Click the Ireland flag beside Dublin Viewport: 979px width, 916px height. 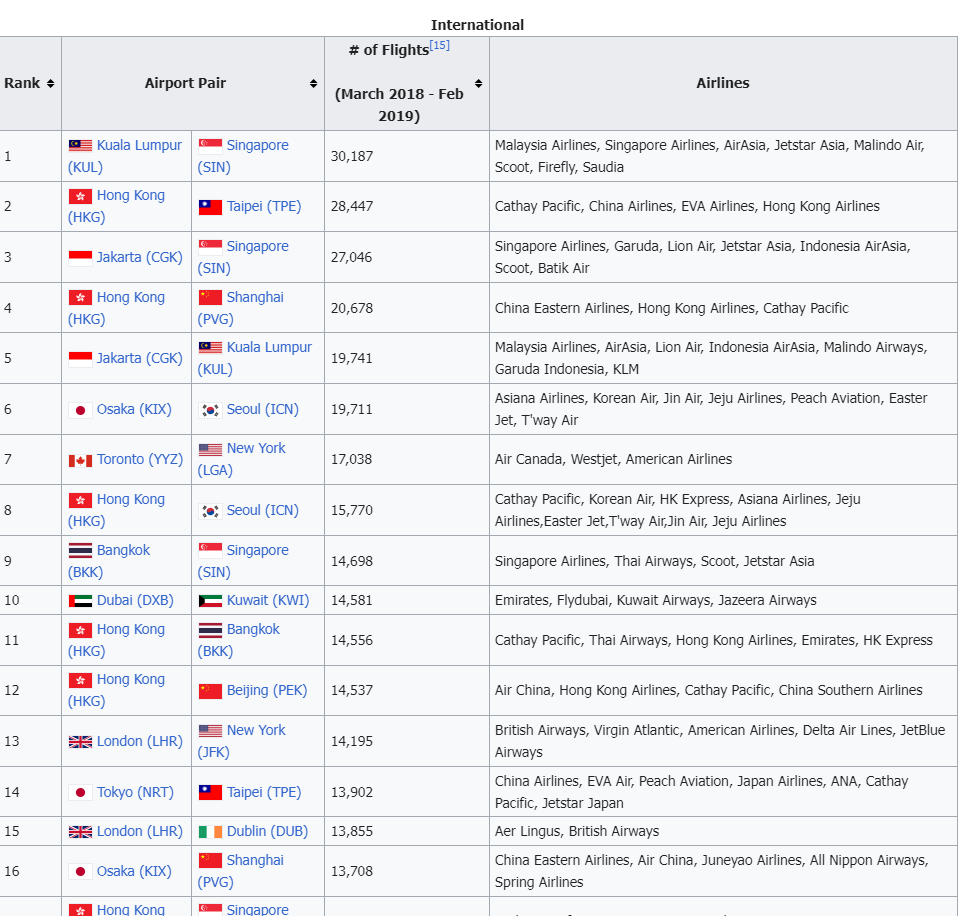(x=210, y=832)
